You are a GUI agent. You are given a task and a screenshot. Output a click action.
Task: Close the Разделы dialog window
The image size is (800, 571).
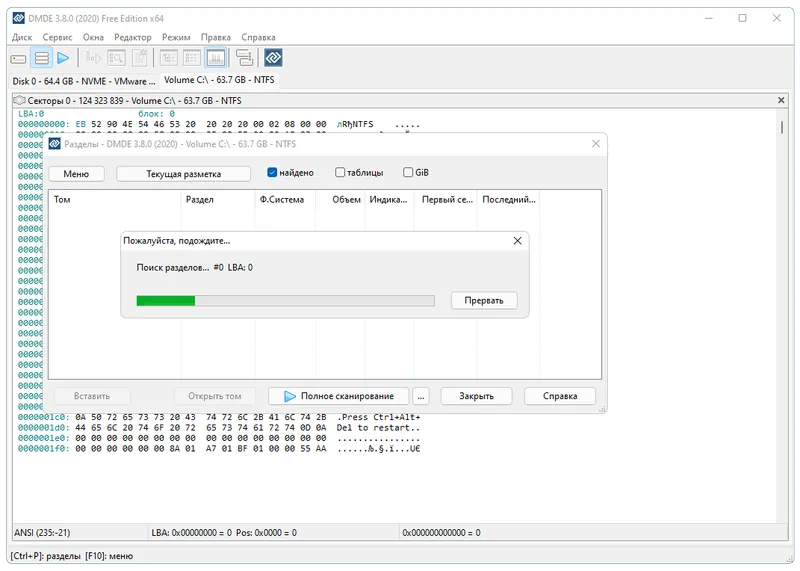click(x=595, y=144)
